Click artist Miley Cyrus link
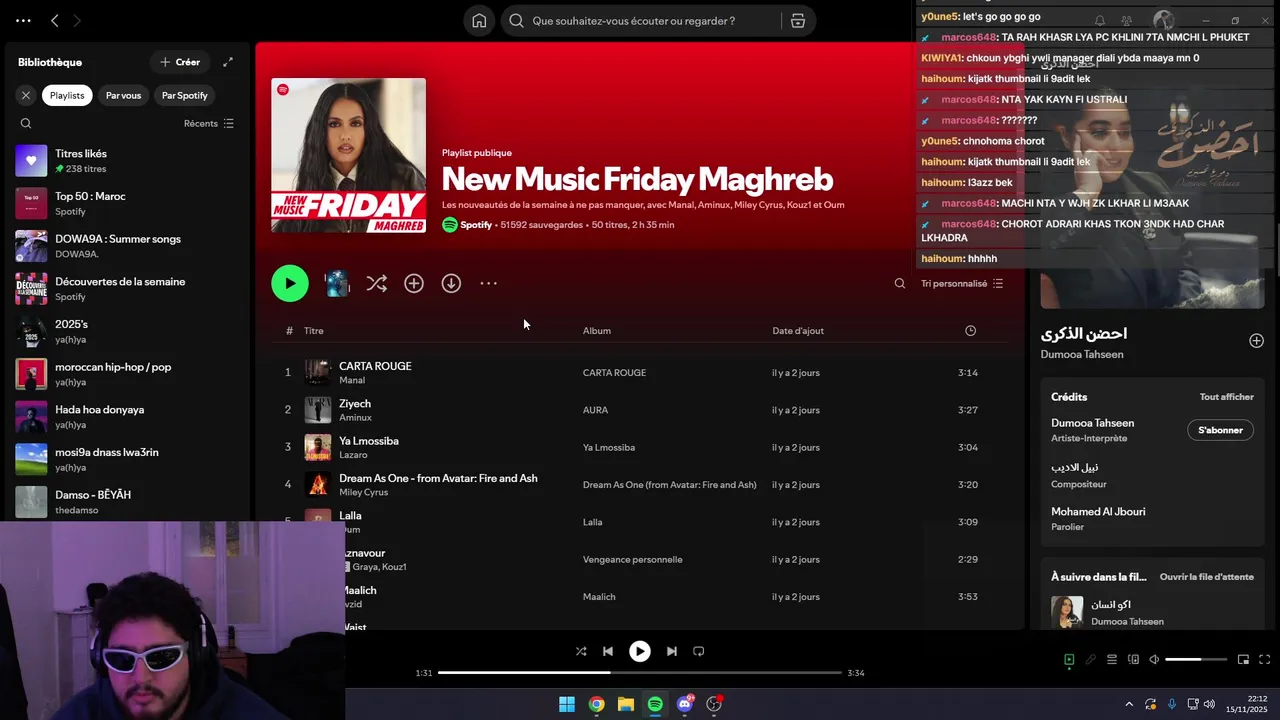 (x=363, y=492)
